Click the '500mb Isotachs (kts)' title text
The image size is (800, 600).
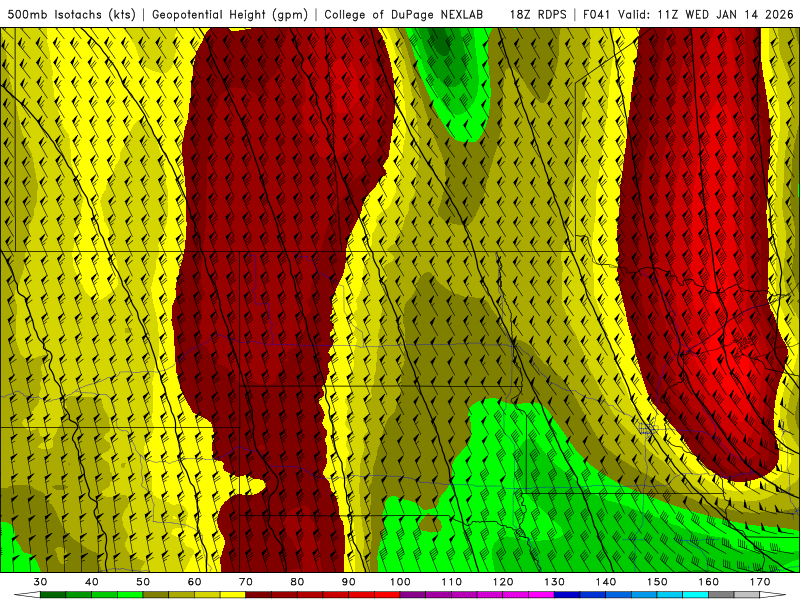pyautogui.click(x=71, y=14)
